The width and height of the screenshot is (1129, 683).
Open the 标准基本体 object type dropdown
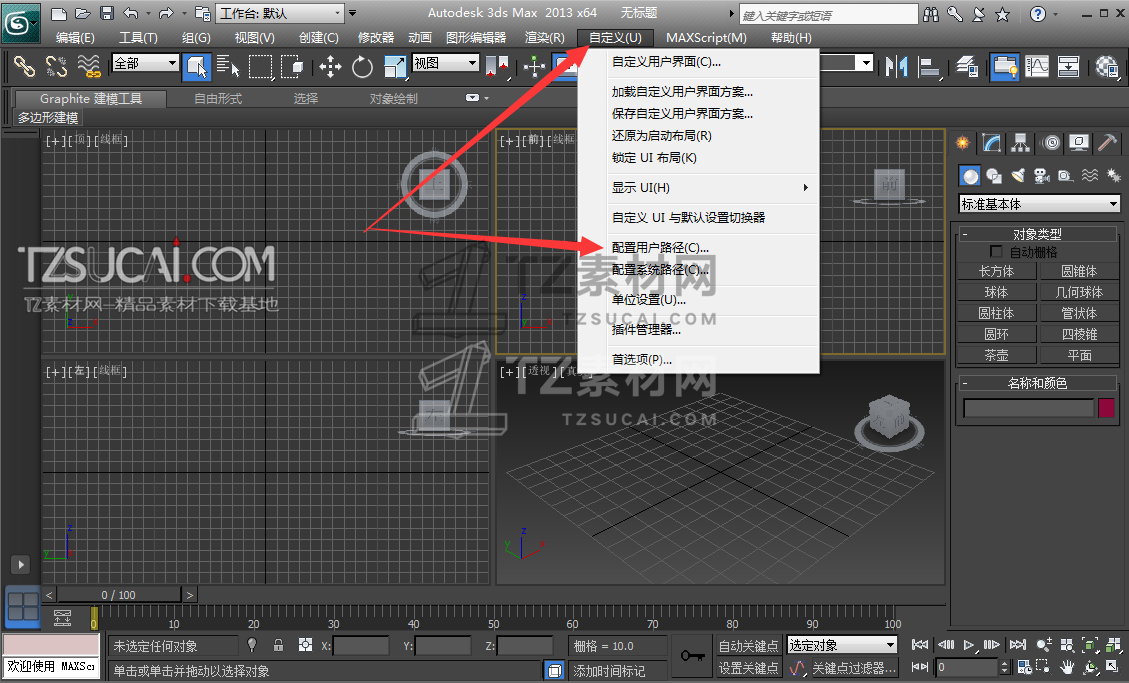click(x=1039, y=204)
